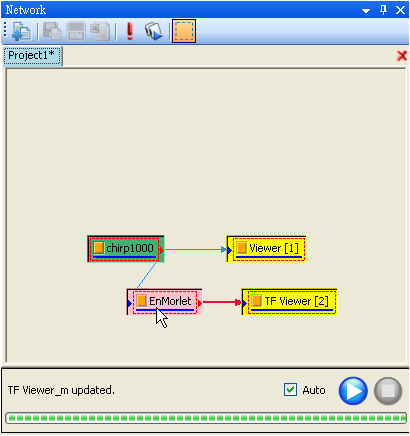The image size is (410, 436).
Task: Toggle the orange square in TF Viewer [2]
Action: tap(256, 301)
